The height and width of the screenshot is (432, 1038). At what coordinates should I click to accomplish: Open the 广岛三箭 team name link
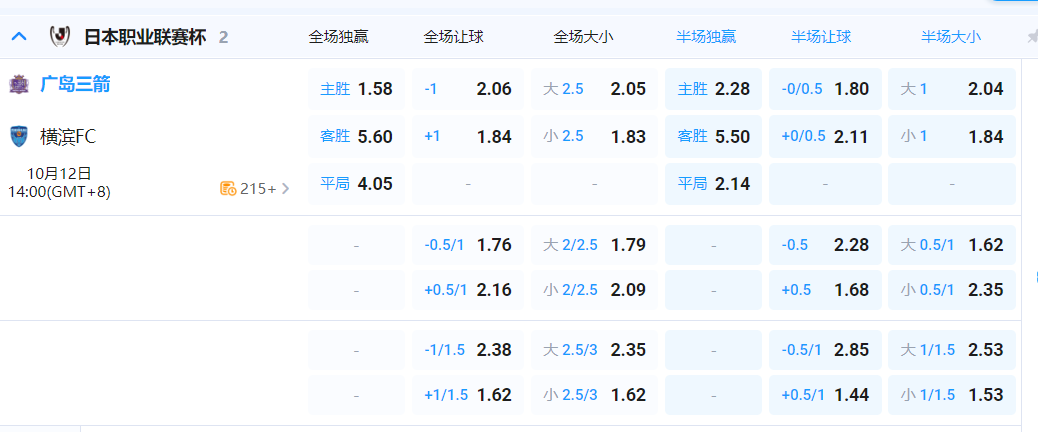[x=75, y=85]
